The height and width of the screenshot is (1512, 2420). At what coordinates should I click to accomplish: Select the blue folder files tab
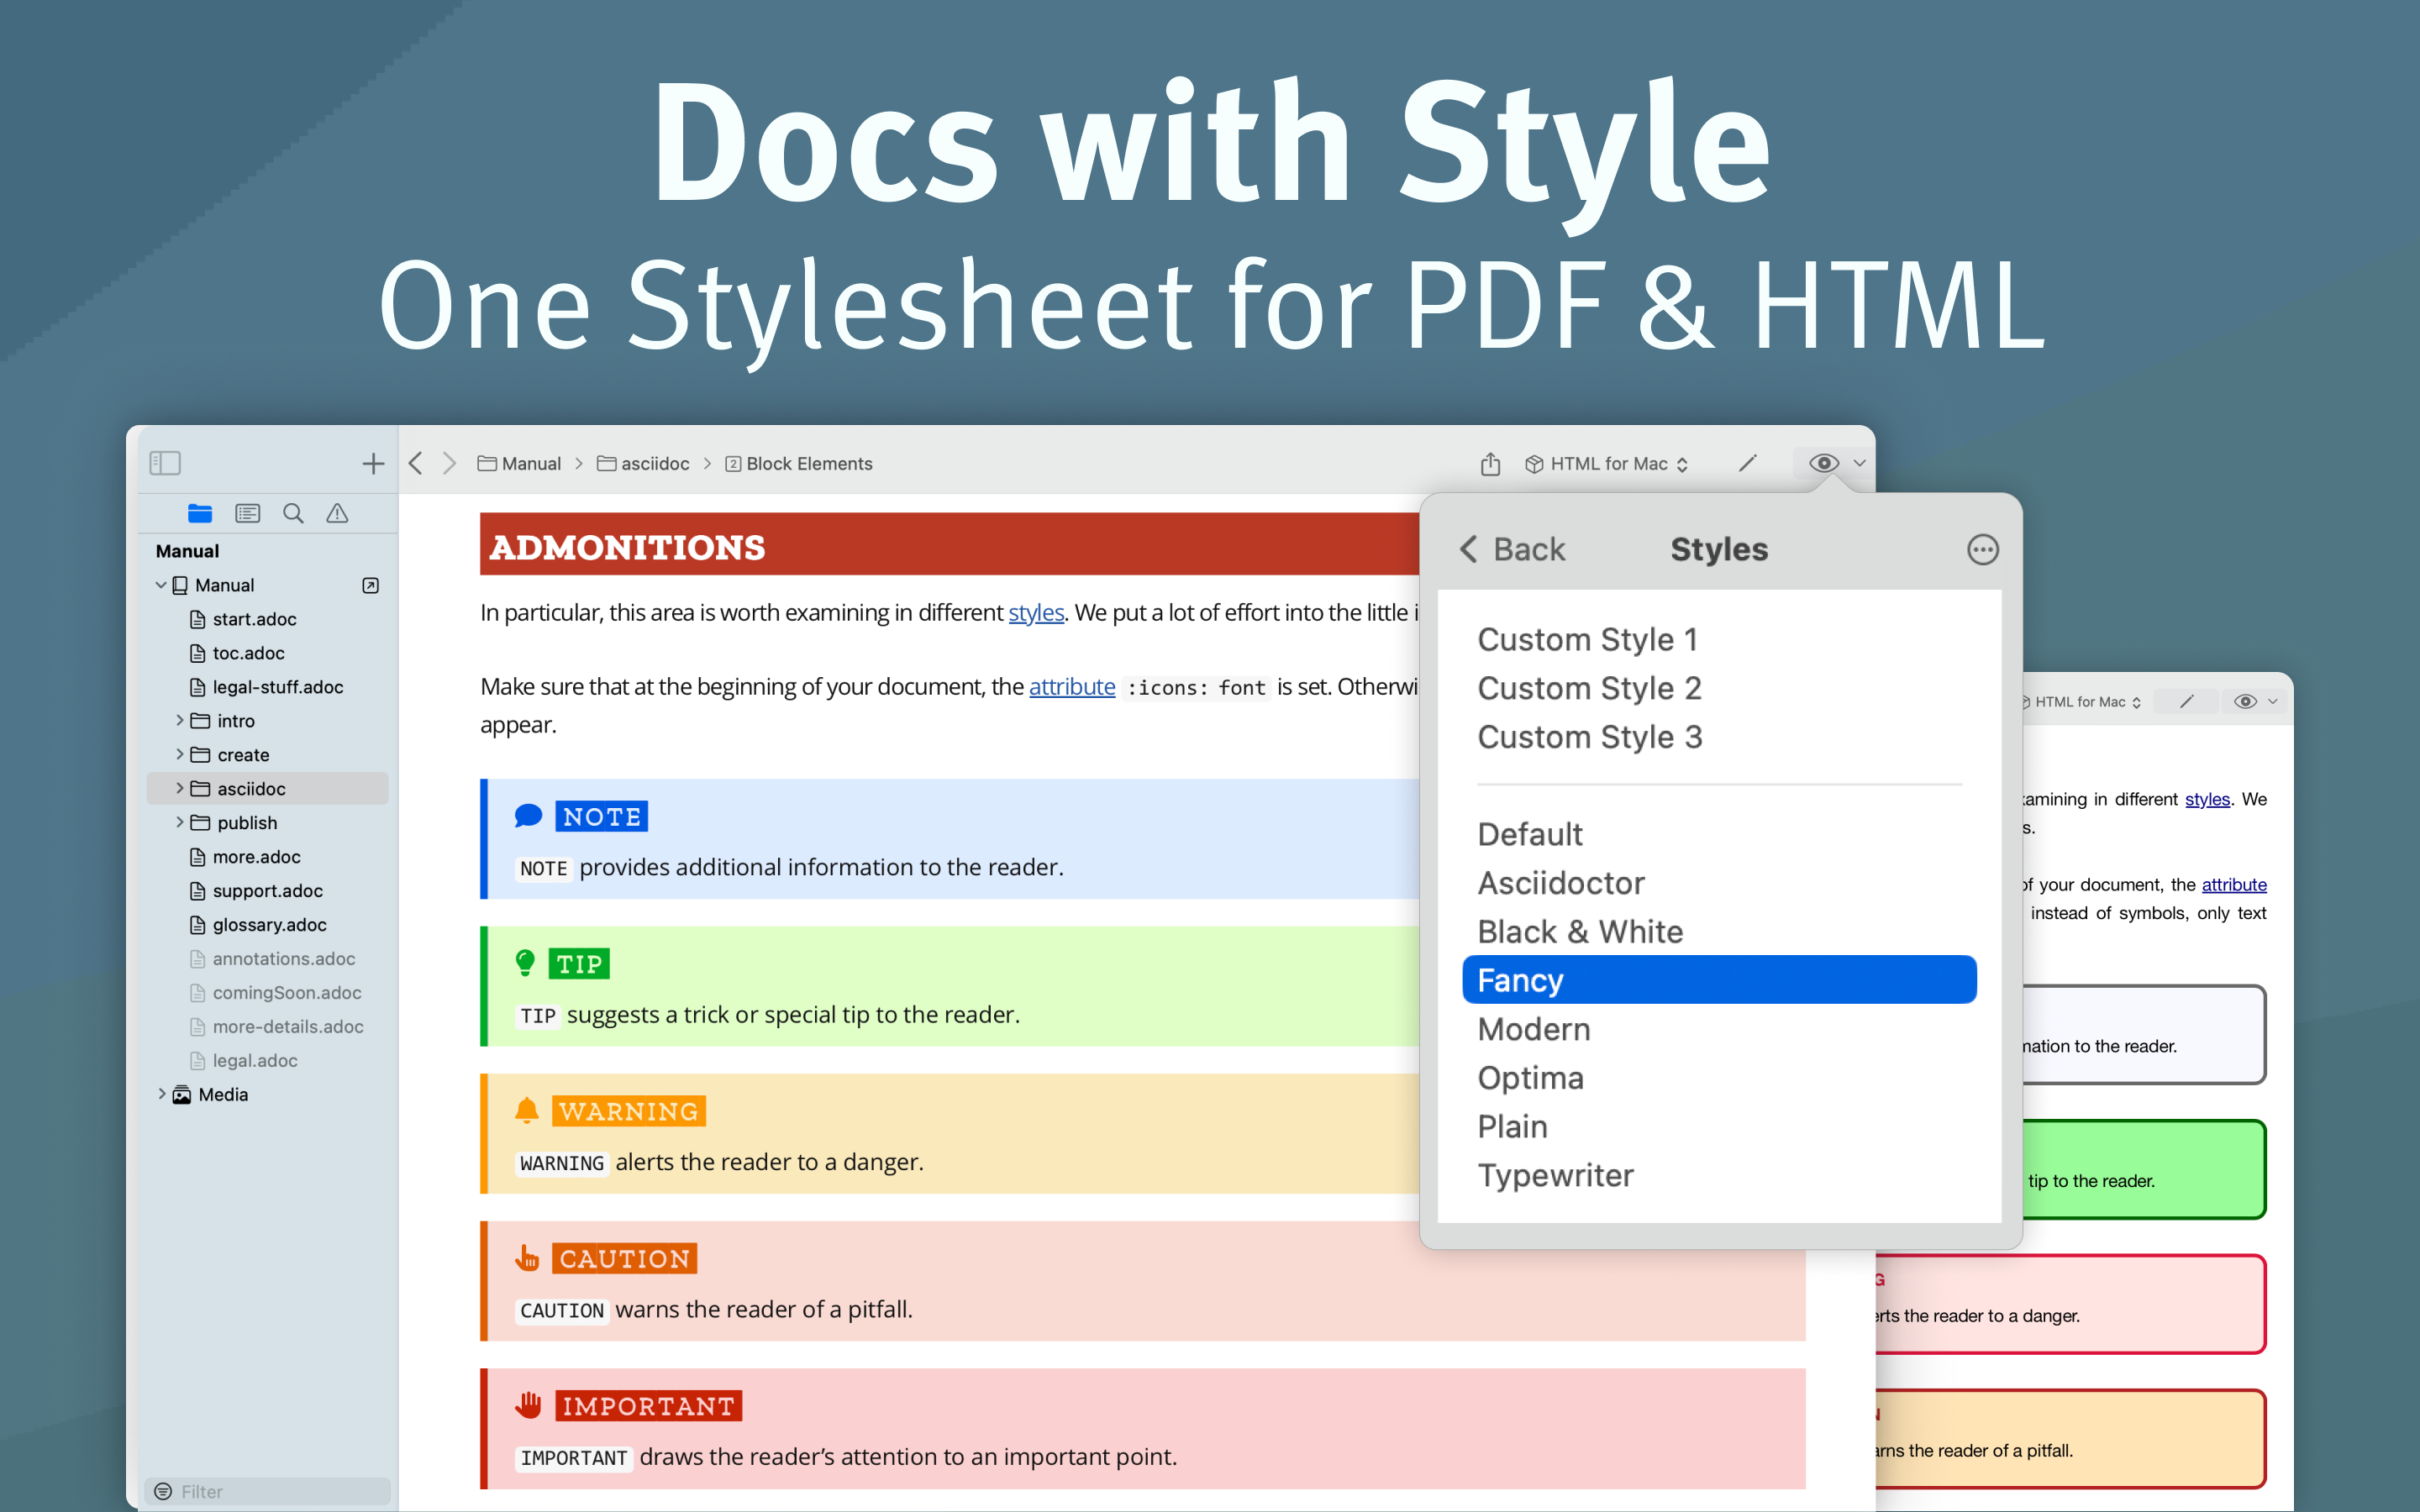click(x=200, y=513)
